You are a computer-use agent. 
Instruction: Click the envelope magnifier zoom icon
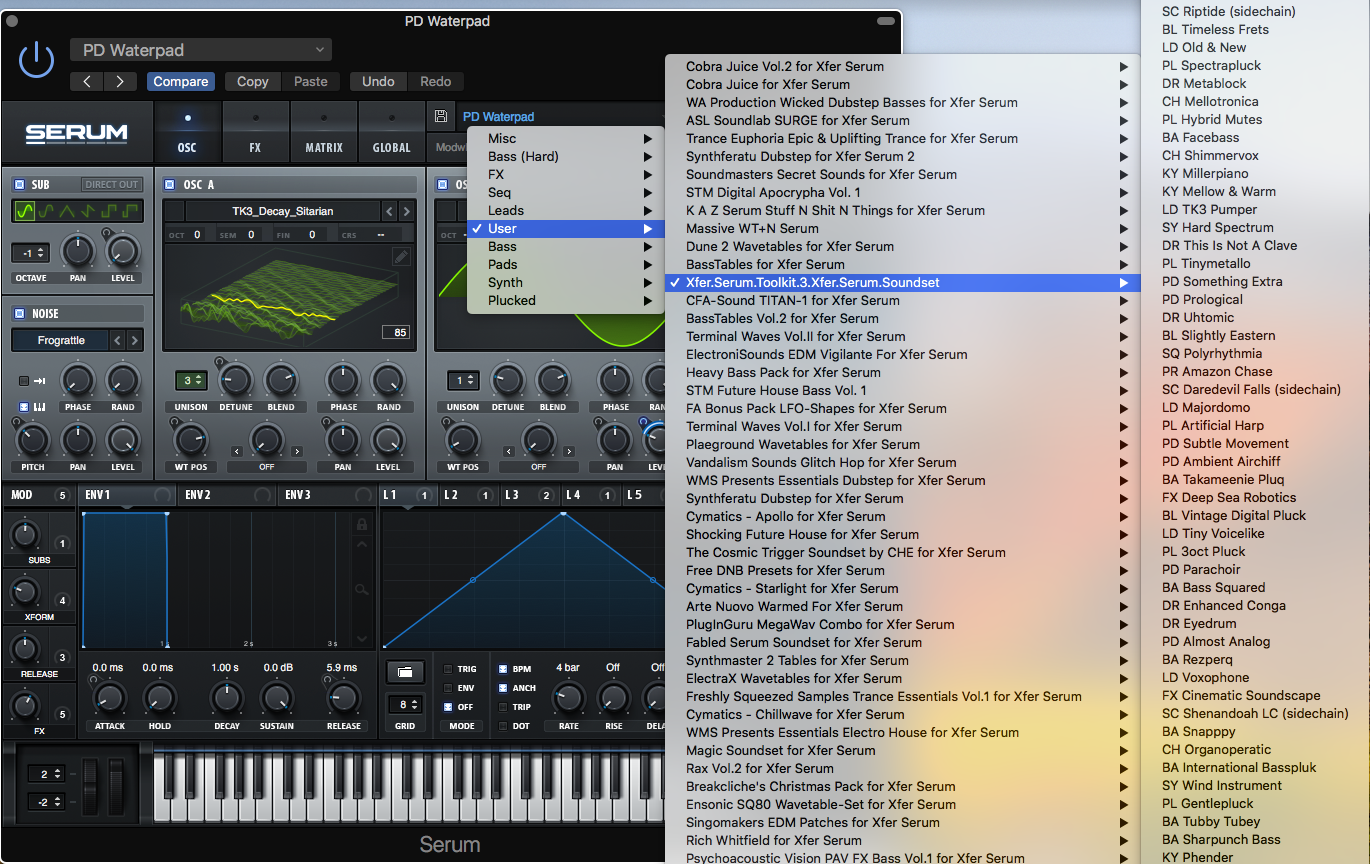click(362, 590)
